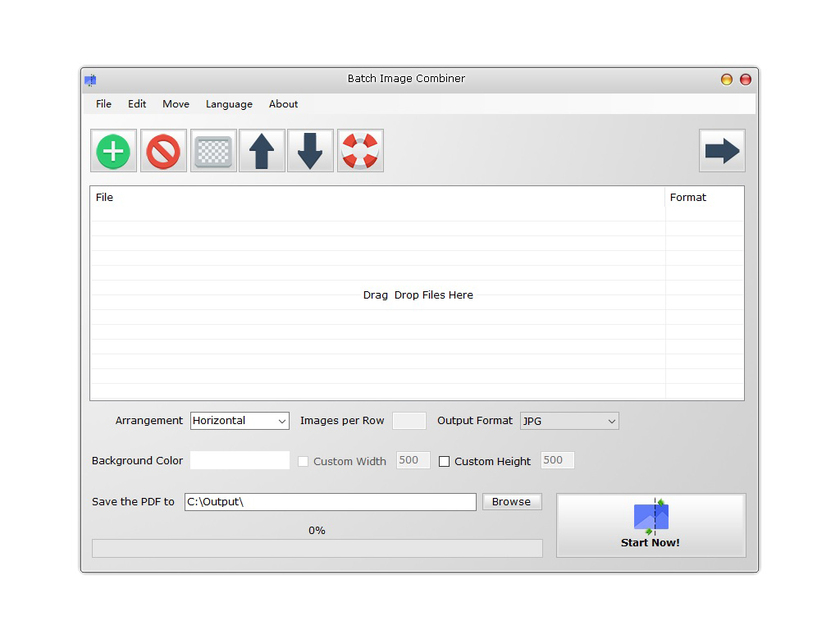840x630 pixels.
Task: Open the Language menu
Action: pos(229,104)
